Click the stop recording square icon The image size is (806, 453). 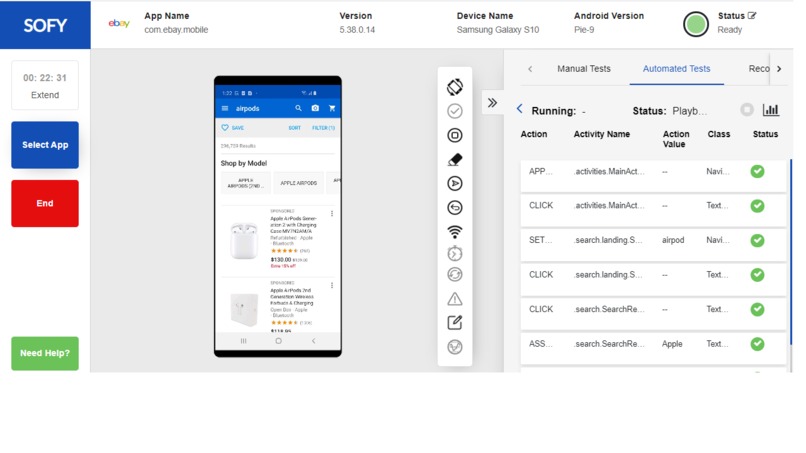454,135
